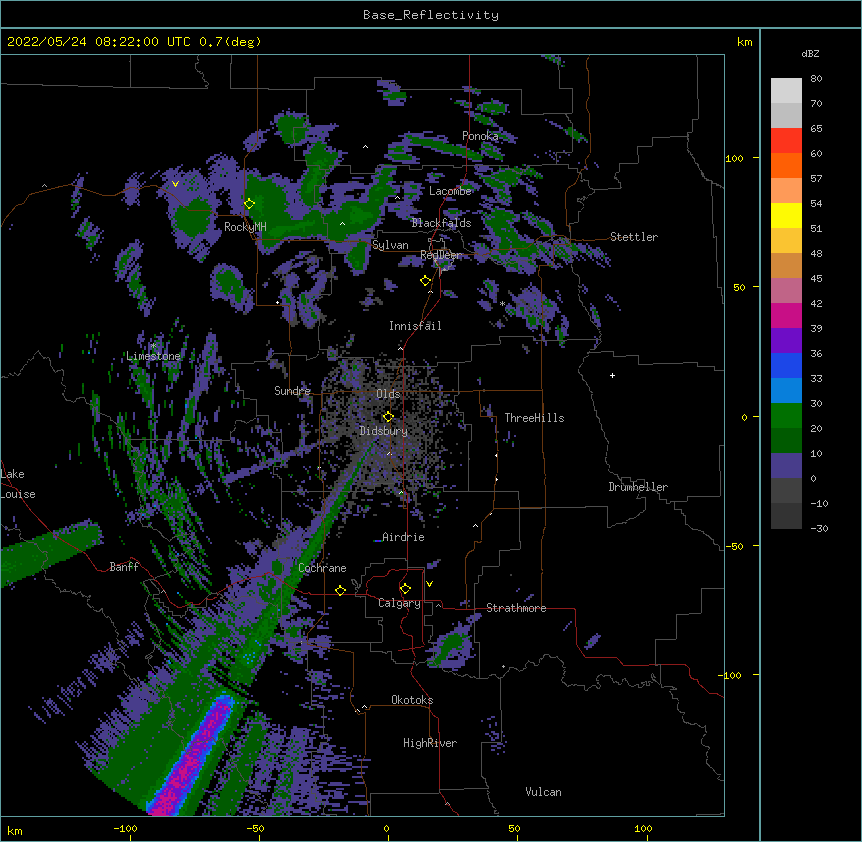
Task: Click the Blackfalds town label
Action: tap(441, 223)
